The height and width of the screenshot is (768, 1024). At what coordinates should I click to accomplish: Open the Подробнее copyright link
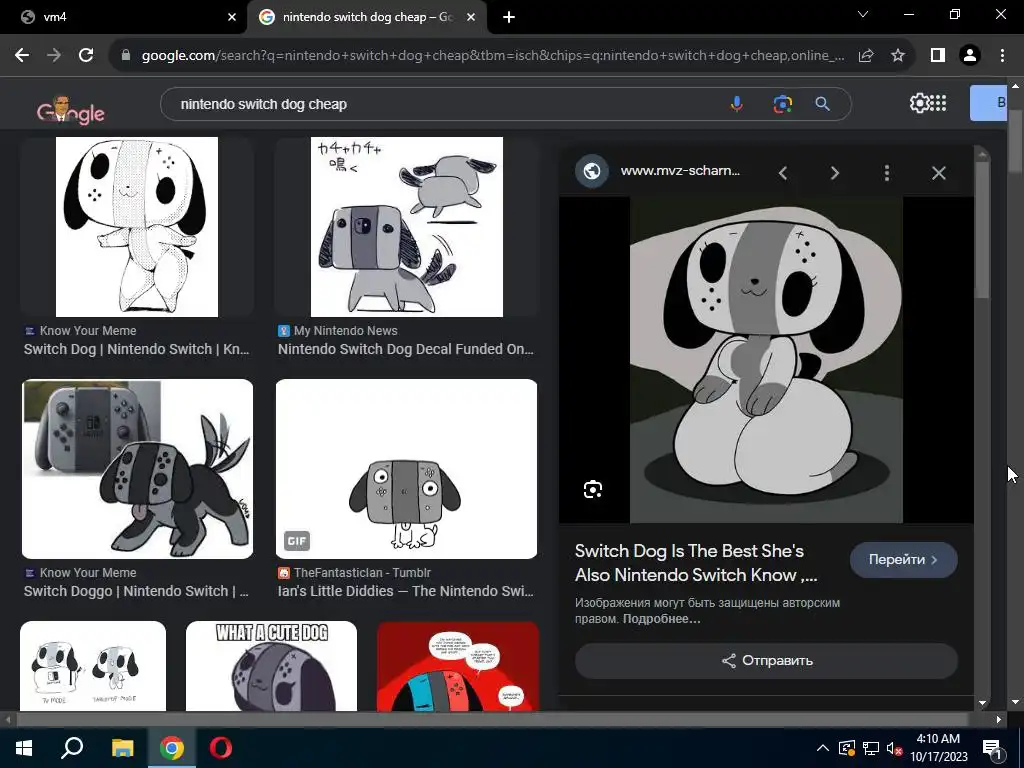[661, 618]
